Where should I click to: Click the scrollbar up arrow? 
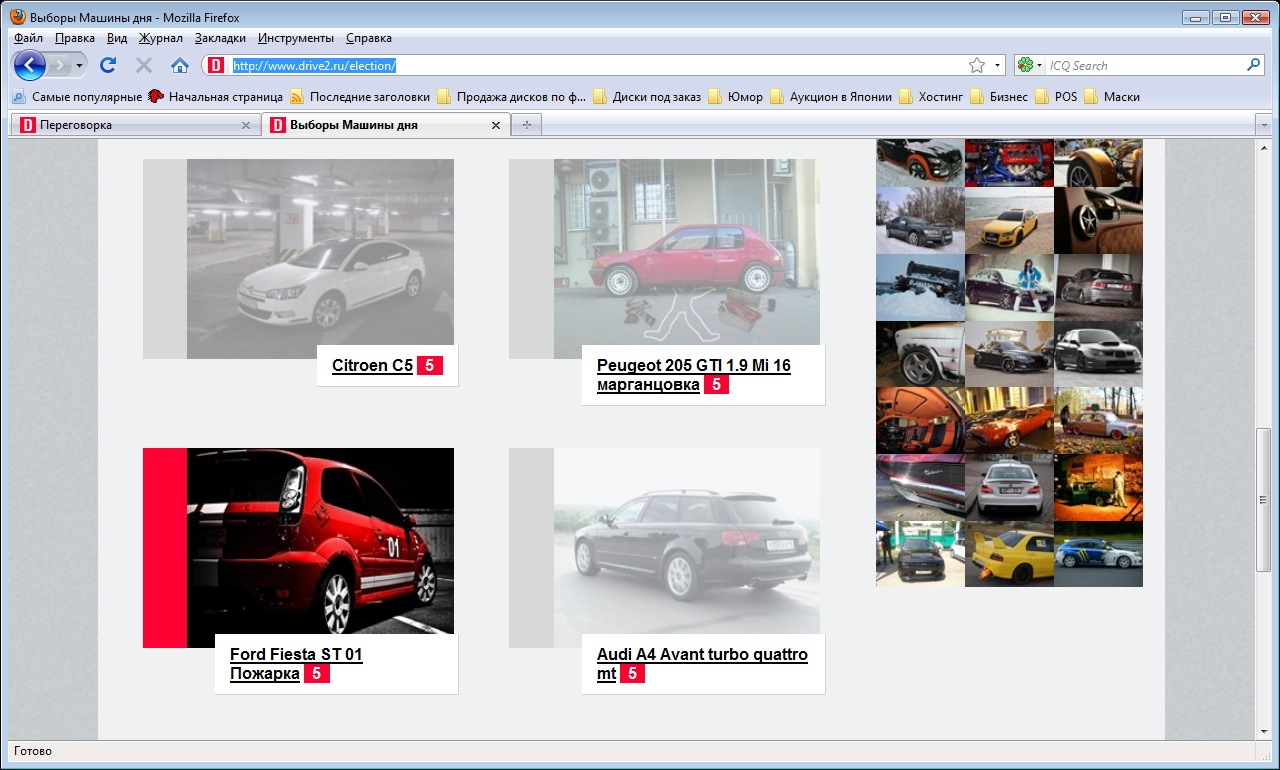(x=1263, y=147)
